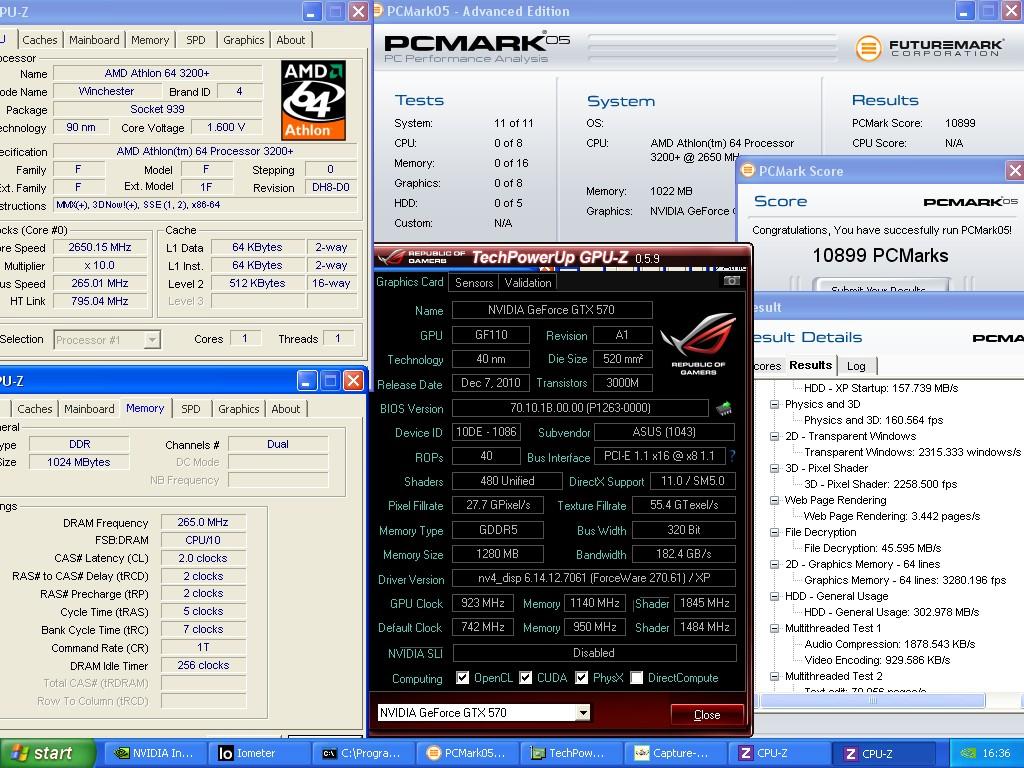Activate the second CPU-Z taskbar item
Viewport: 1024px width, 768px height.
pyautogui.click(x=883, y=753)
